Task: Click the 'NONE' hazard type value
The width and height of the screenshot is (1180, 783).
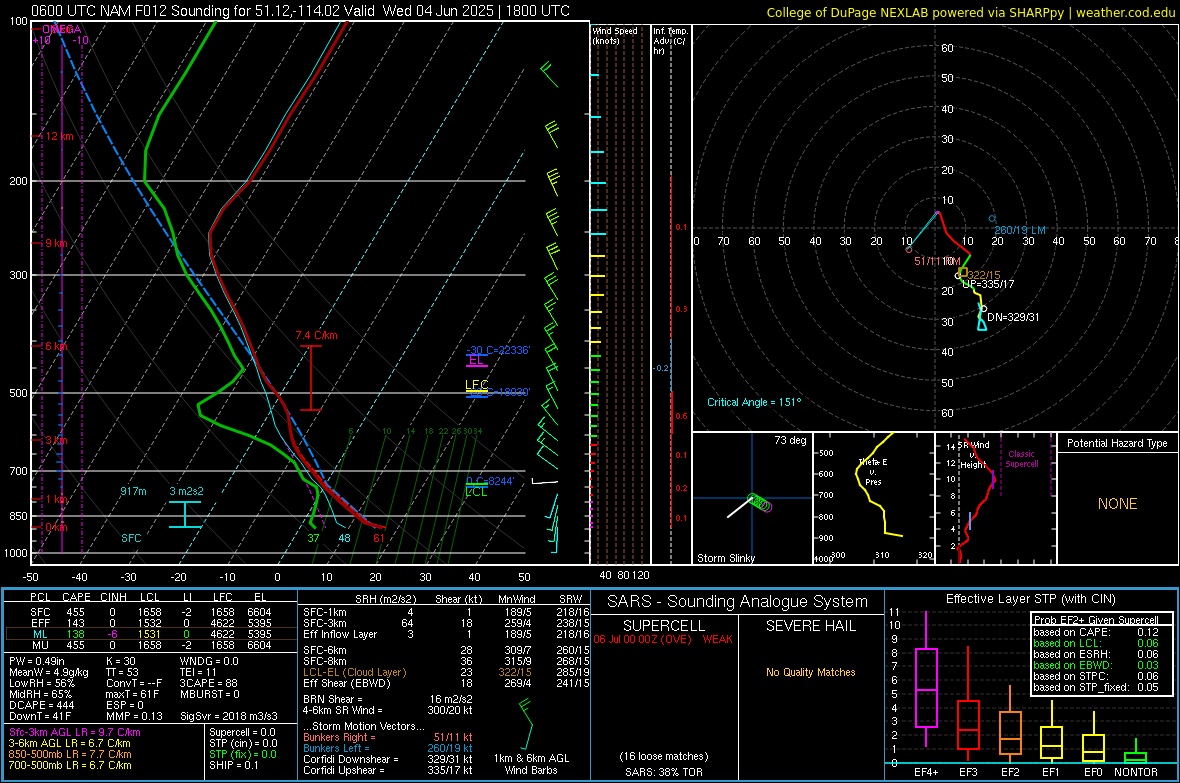Action: [1117, 504]
